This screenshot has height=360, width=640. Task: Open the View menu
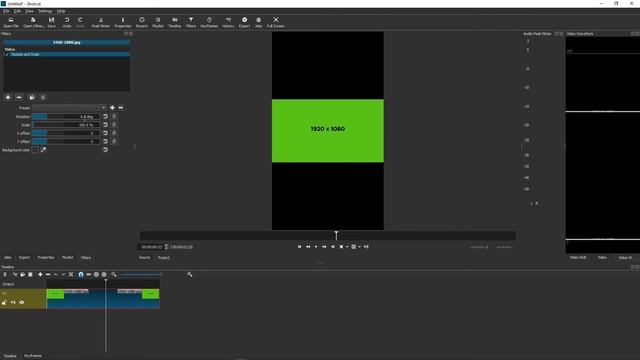click(x=29, y=11)
